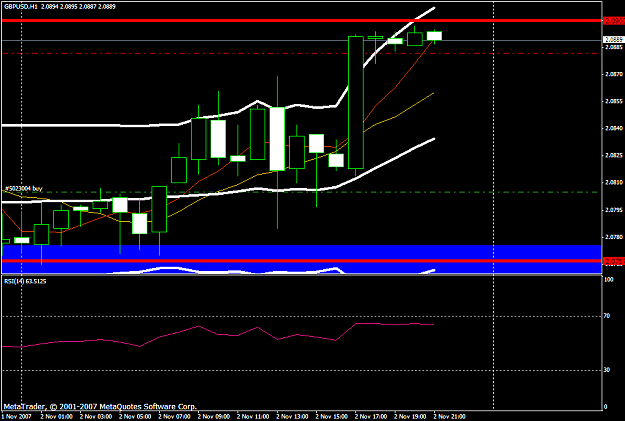The image size is (625, 421).
Task: Click the 2 Nov 07:00 time label
Action: click(175, 417)
